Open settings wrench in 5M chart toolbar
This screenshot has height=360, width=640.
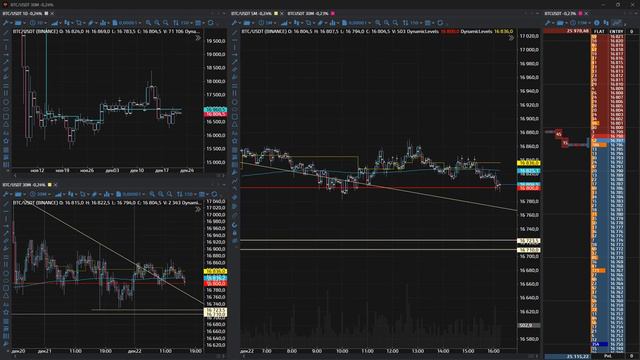234,23
